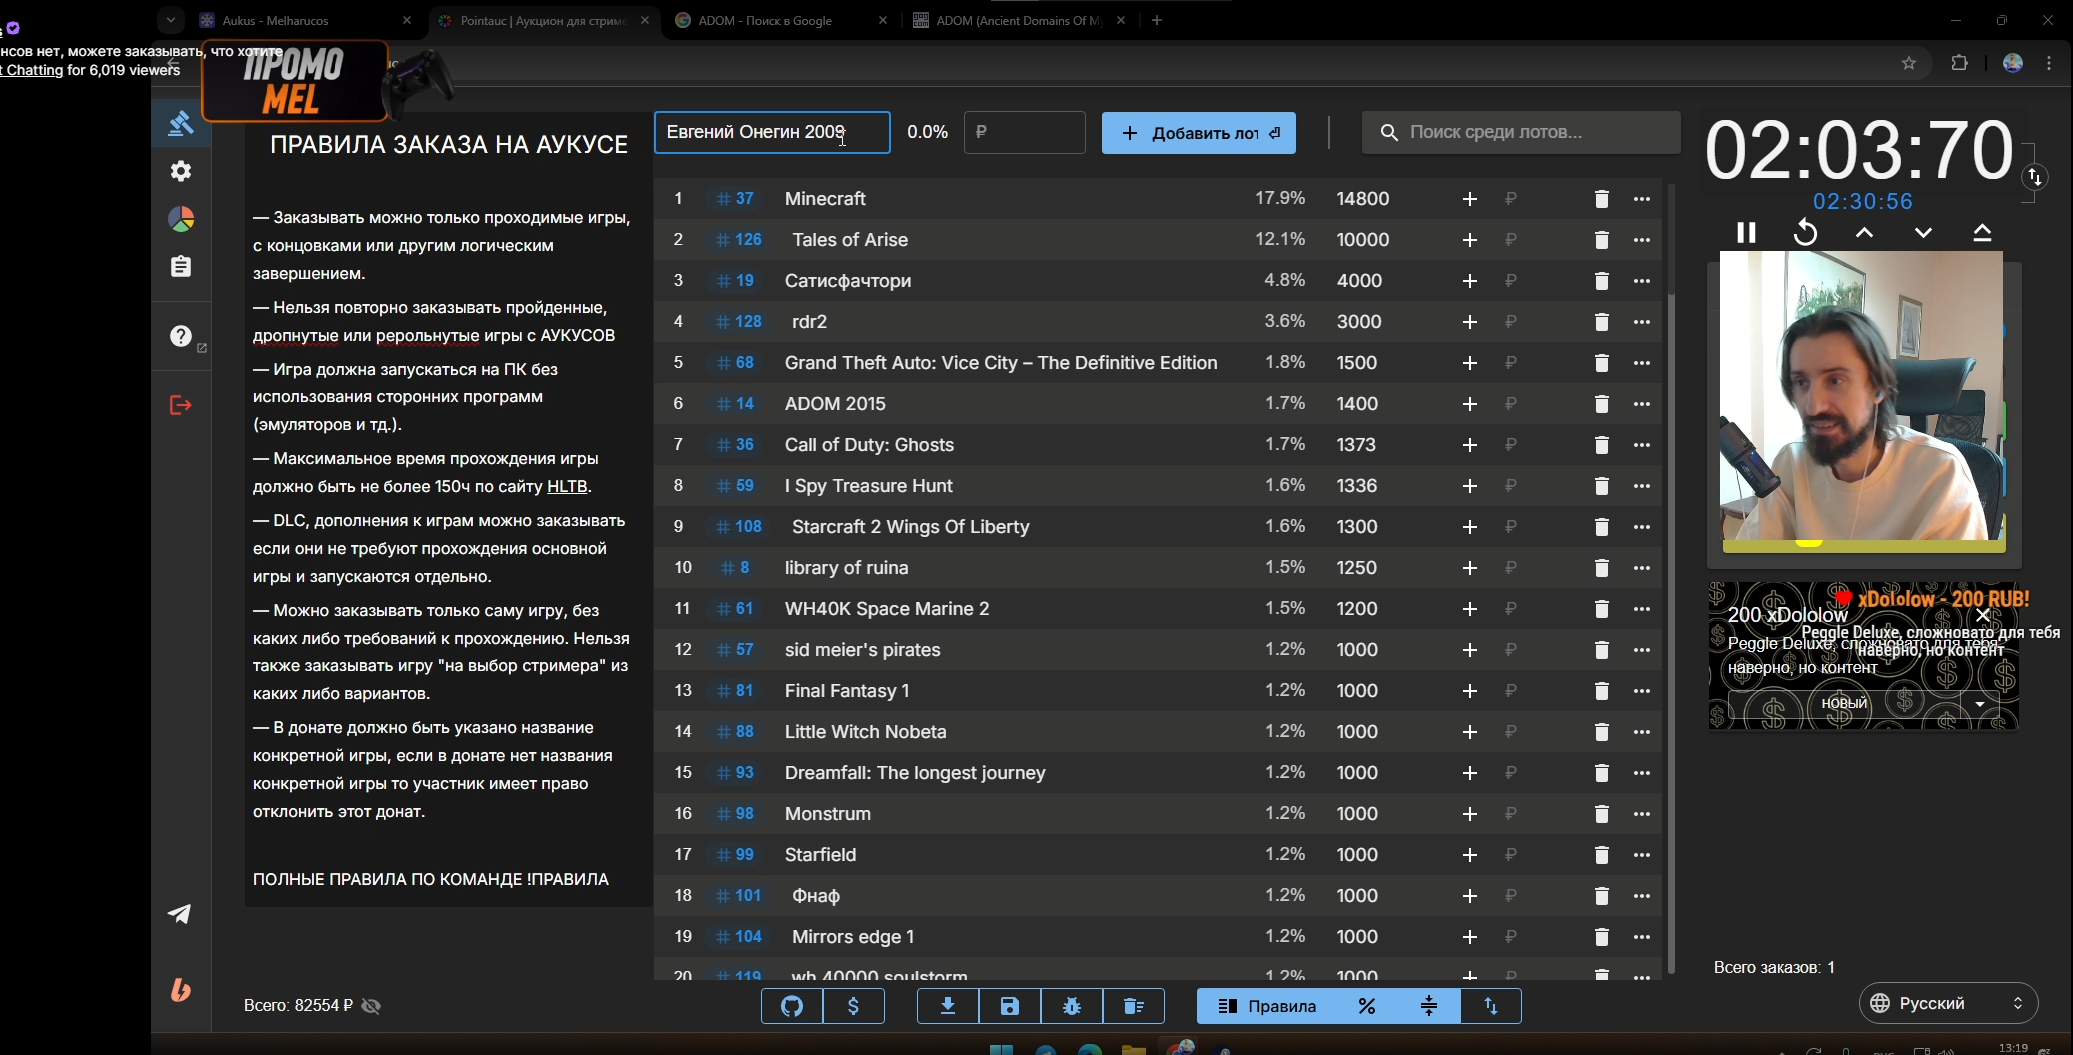Click the orange Boosty logo icon
The image size is (2073, 1055).
point(181,990)
